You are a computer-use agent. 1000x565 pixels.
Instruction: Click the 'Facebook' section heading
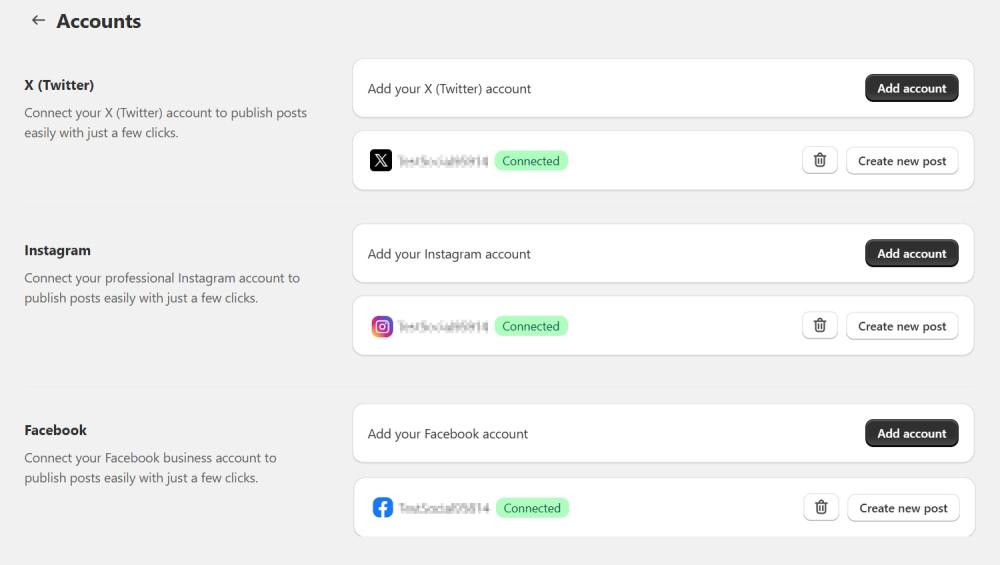click(x=55, y=430)
